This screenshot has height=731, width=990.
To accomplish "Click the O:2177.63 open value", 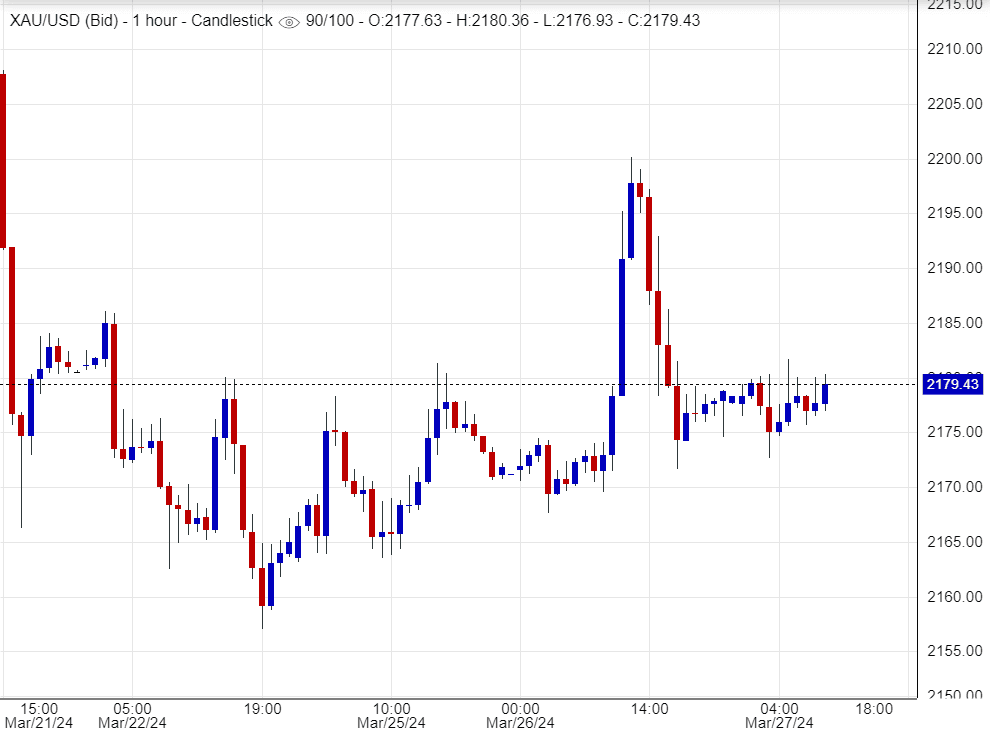I will pyautogui.click(x=407, y=21).
